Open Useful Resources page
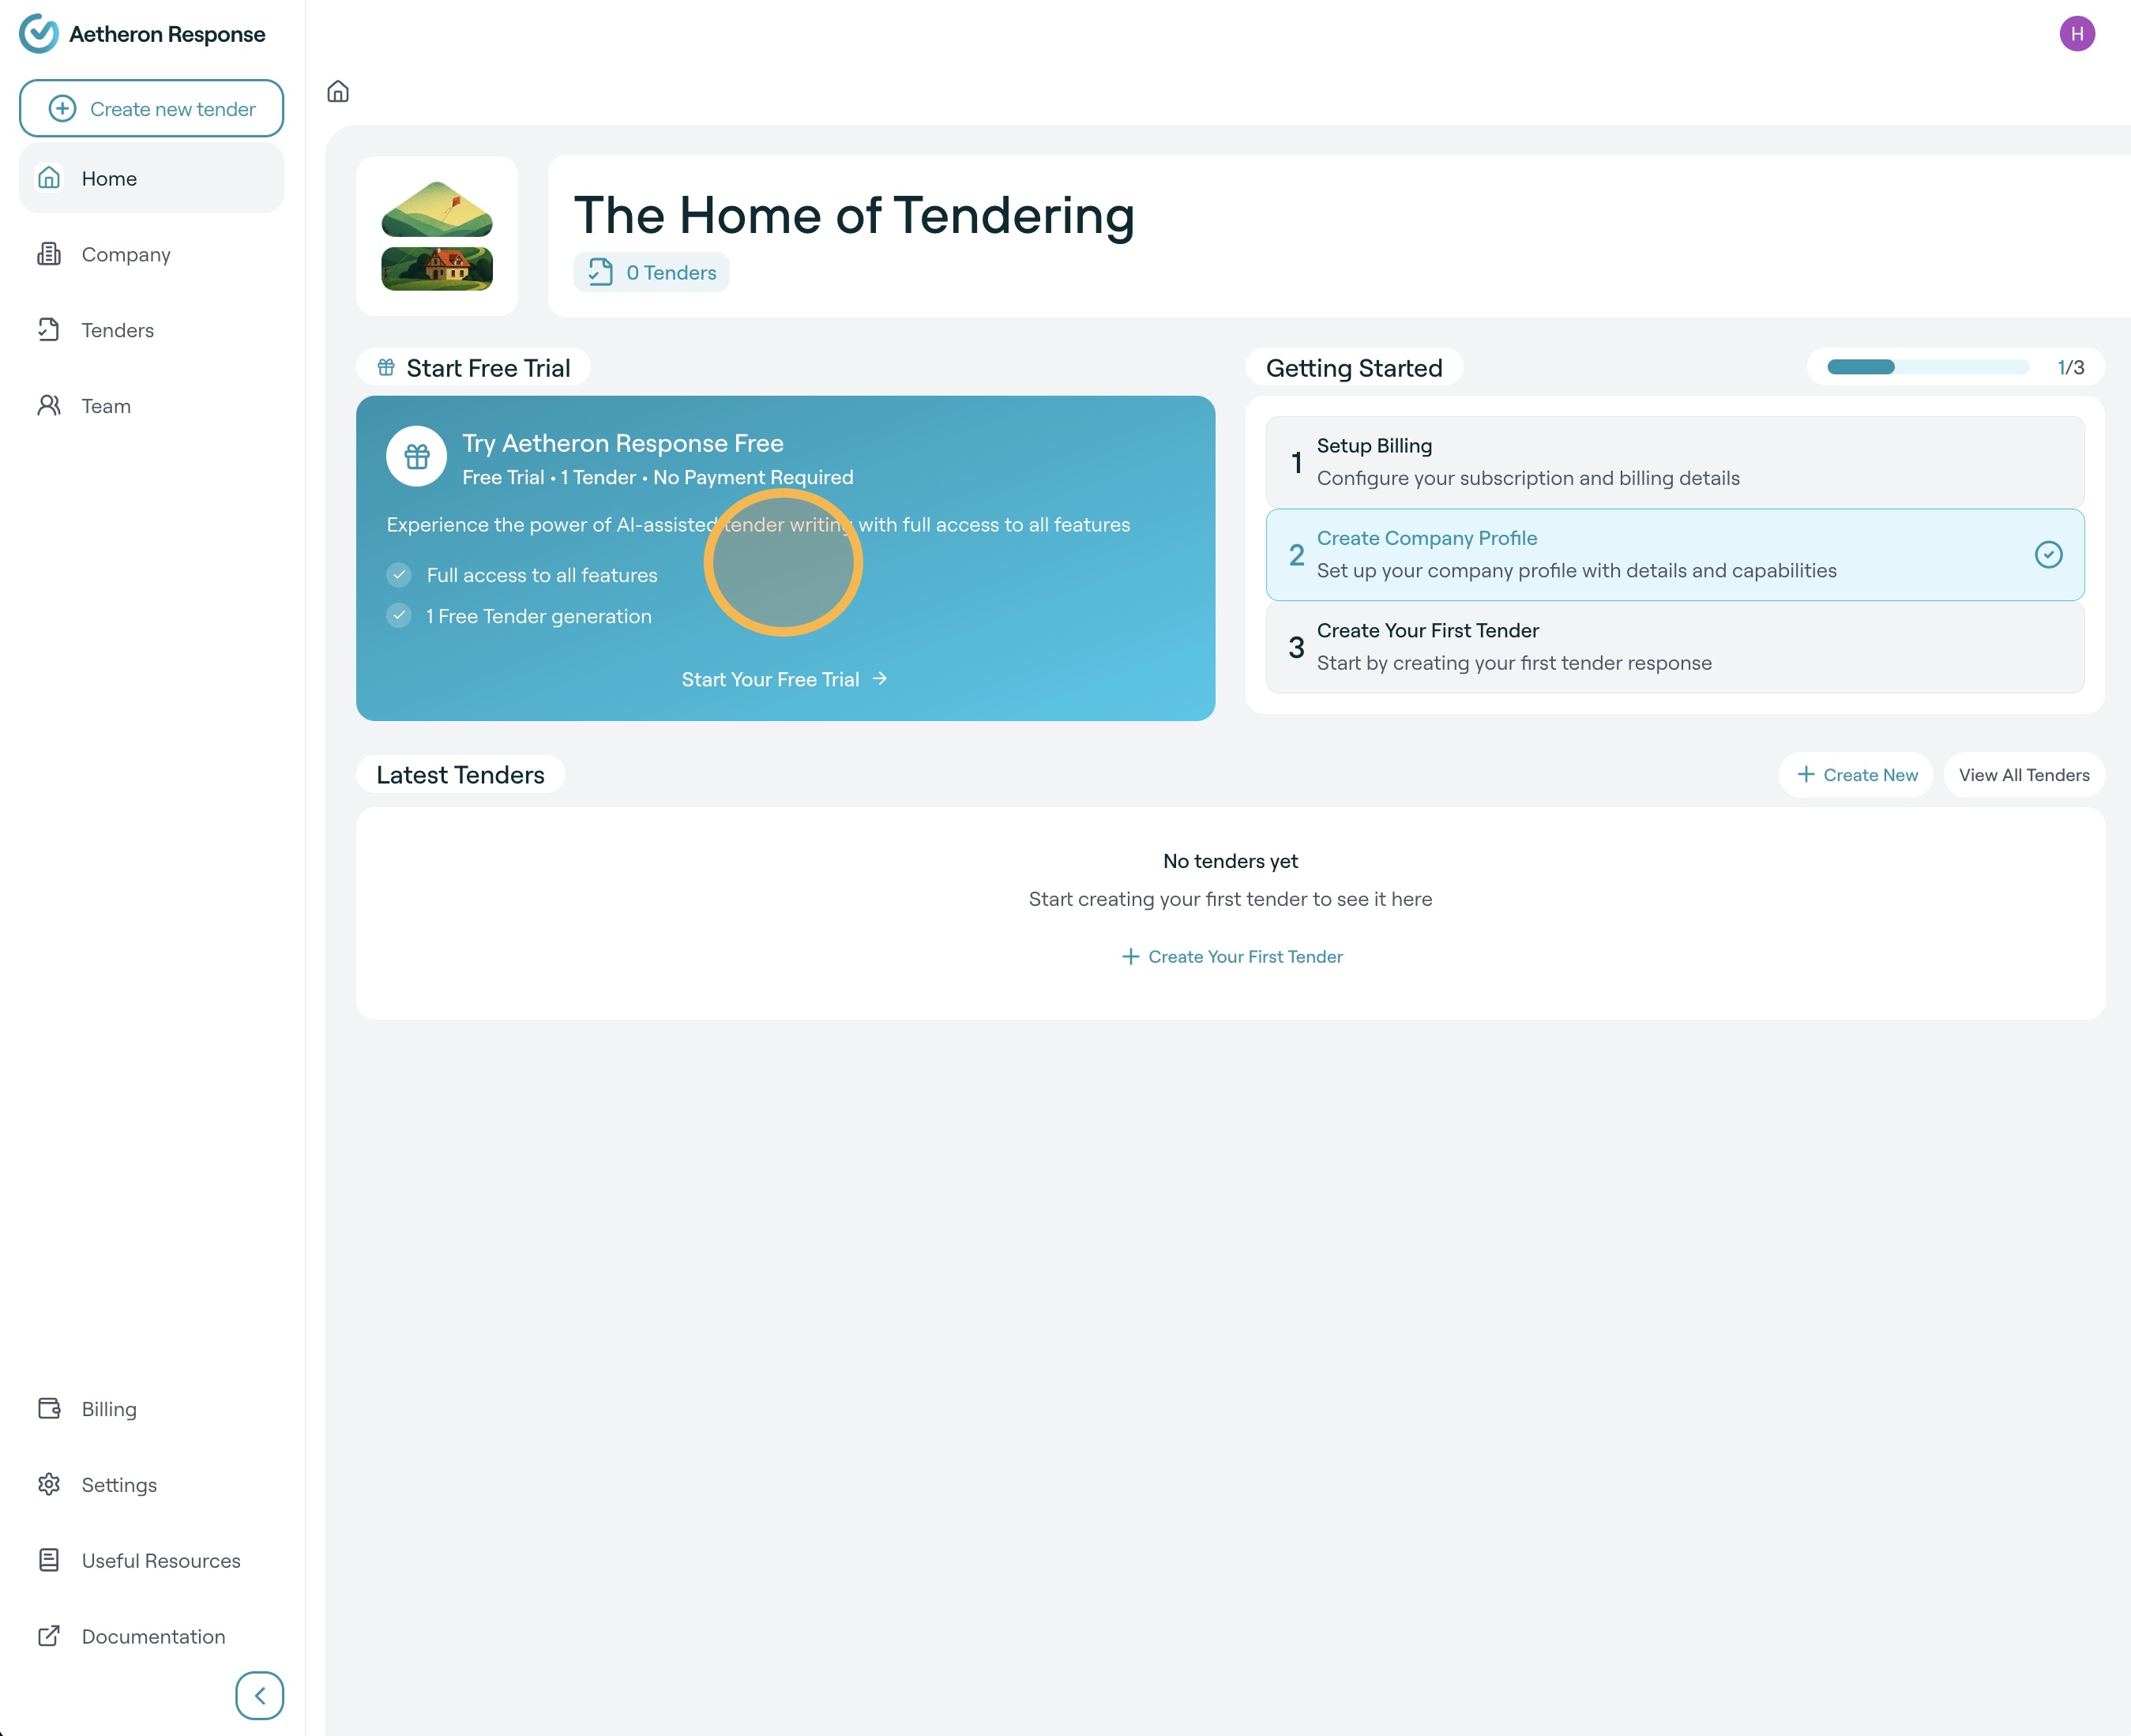The image size is (2131, 1736). tap(160, 1560)
